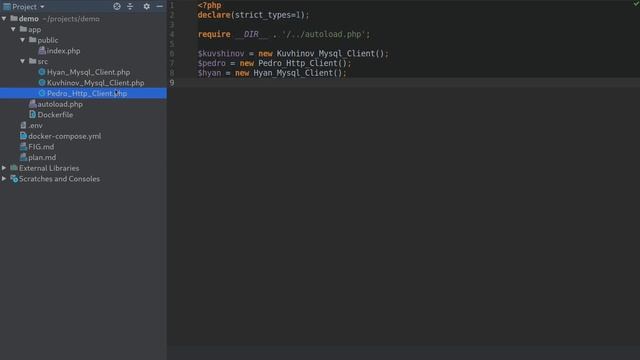Expand Scratches and Consoles node

[x=4, y=178]
